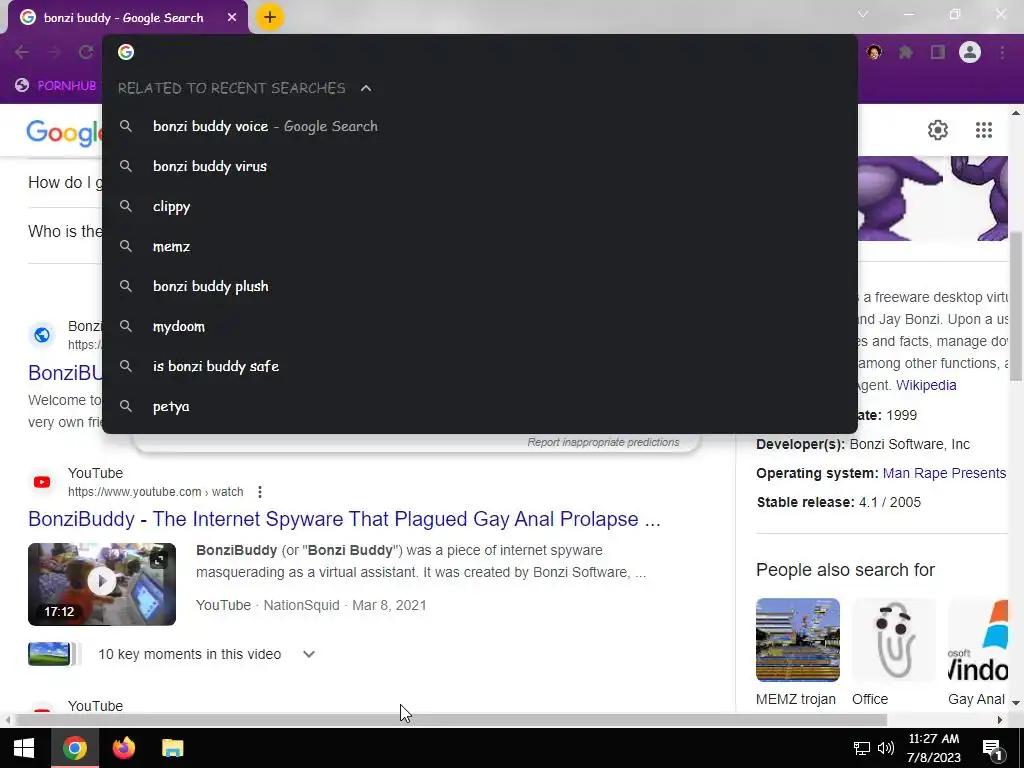Open Google apps grid
Screen dimensions: 1024x768
coord(984,130)
